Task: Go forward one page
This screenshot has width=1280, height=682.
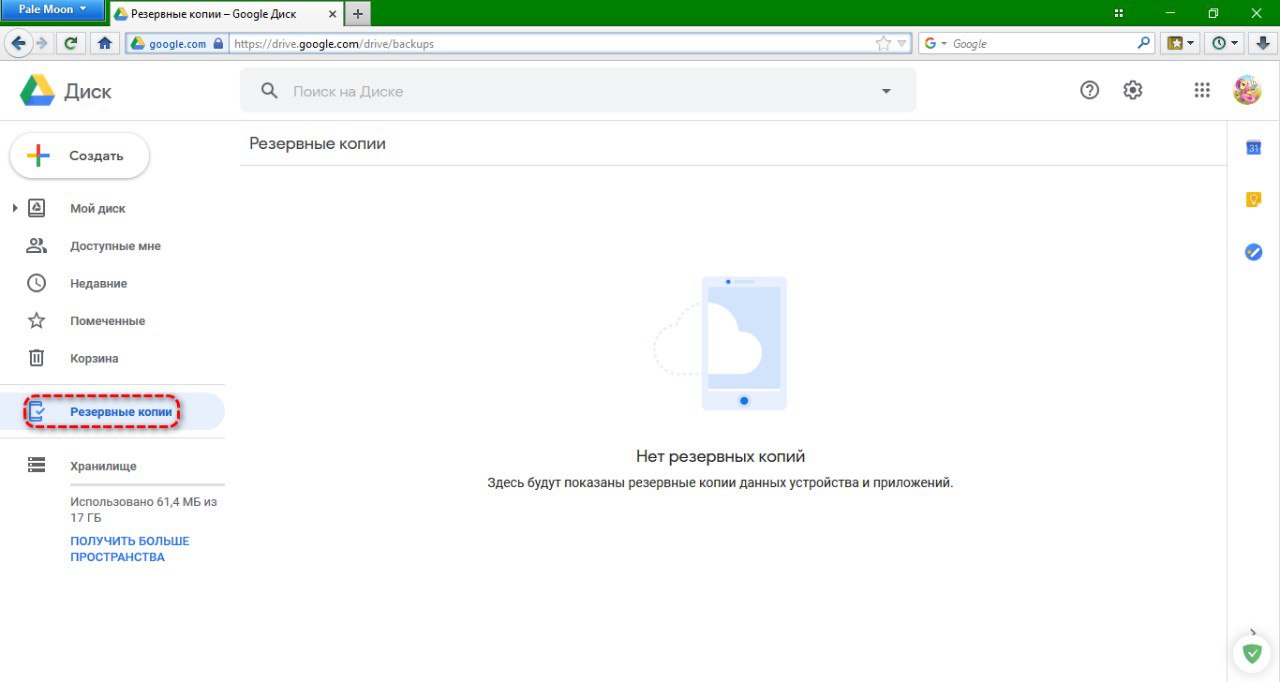Action: [41, 43]
